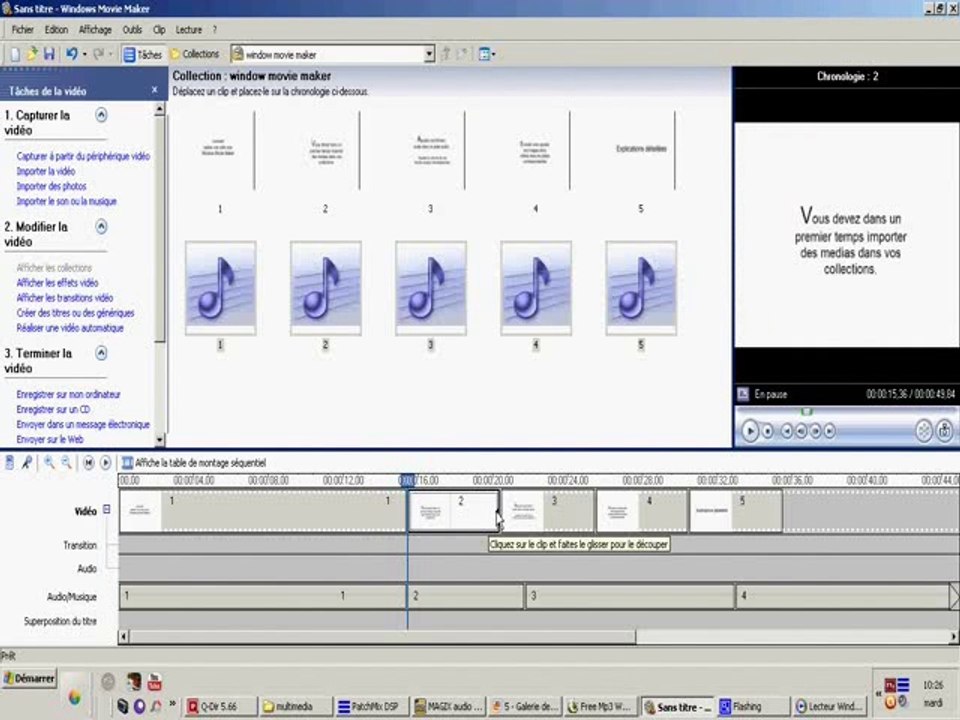The height and width of the screenshot is (720, 960).
Task: Stop the preview playback
Action: pyautogui.click(x=768, y=432)
